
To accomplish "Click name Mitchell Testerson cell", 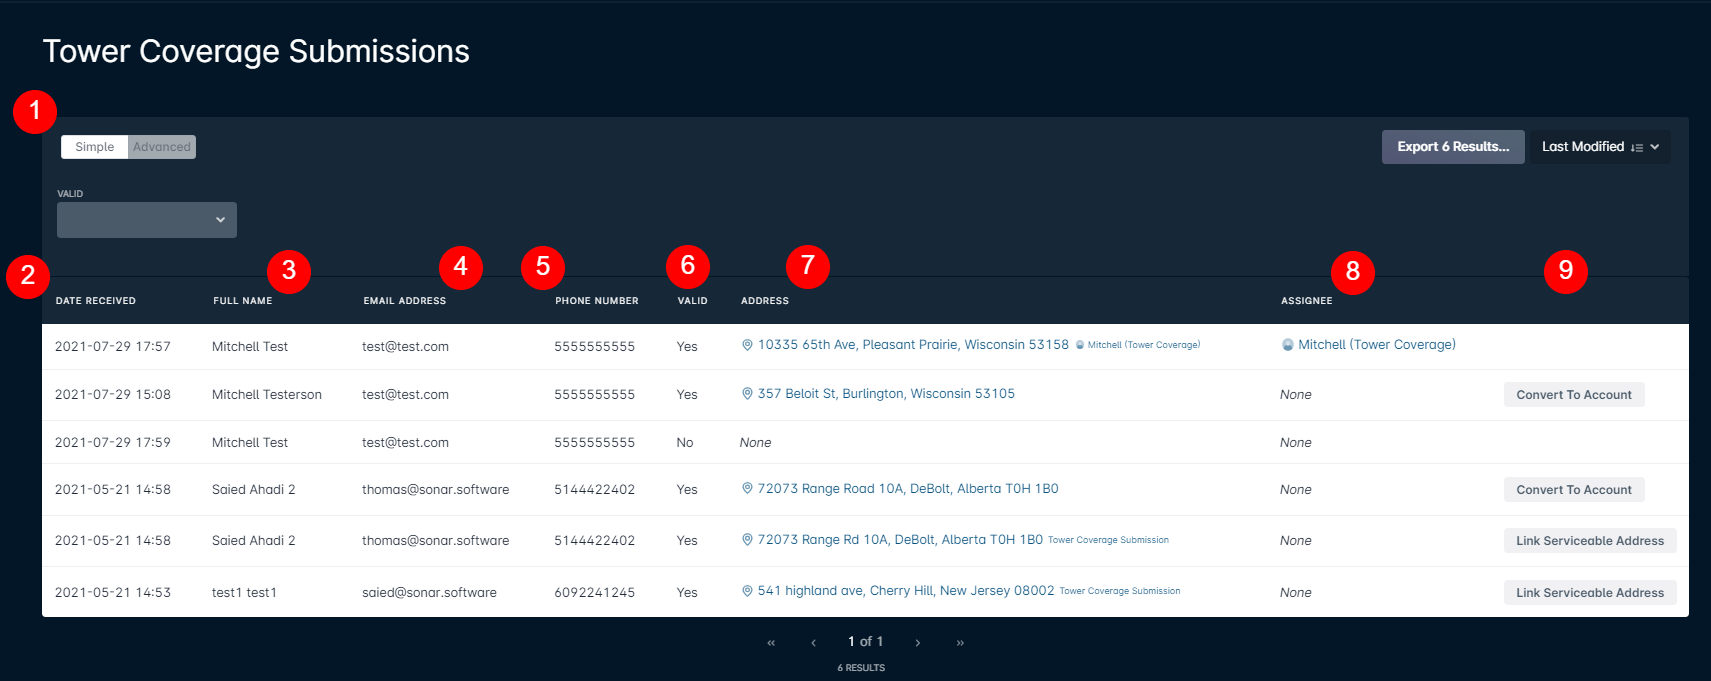I will click(267, 395).
